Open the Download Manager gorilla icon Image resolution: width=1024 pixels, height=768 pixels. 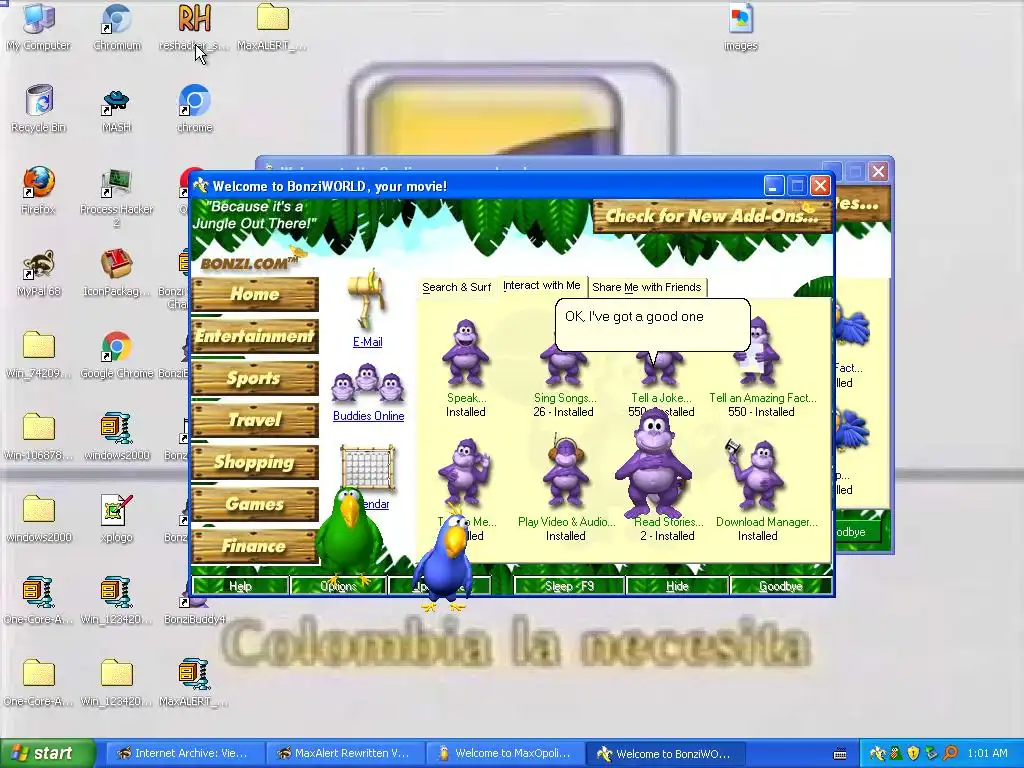click(x=756, y=475)
